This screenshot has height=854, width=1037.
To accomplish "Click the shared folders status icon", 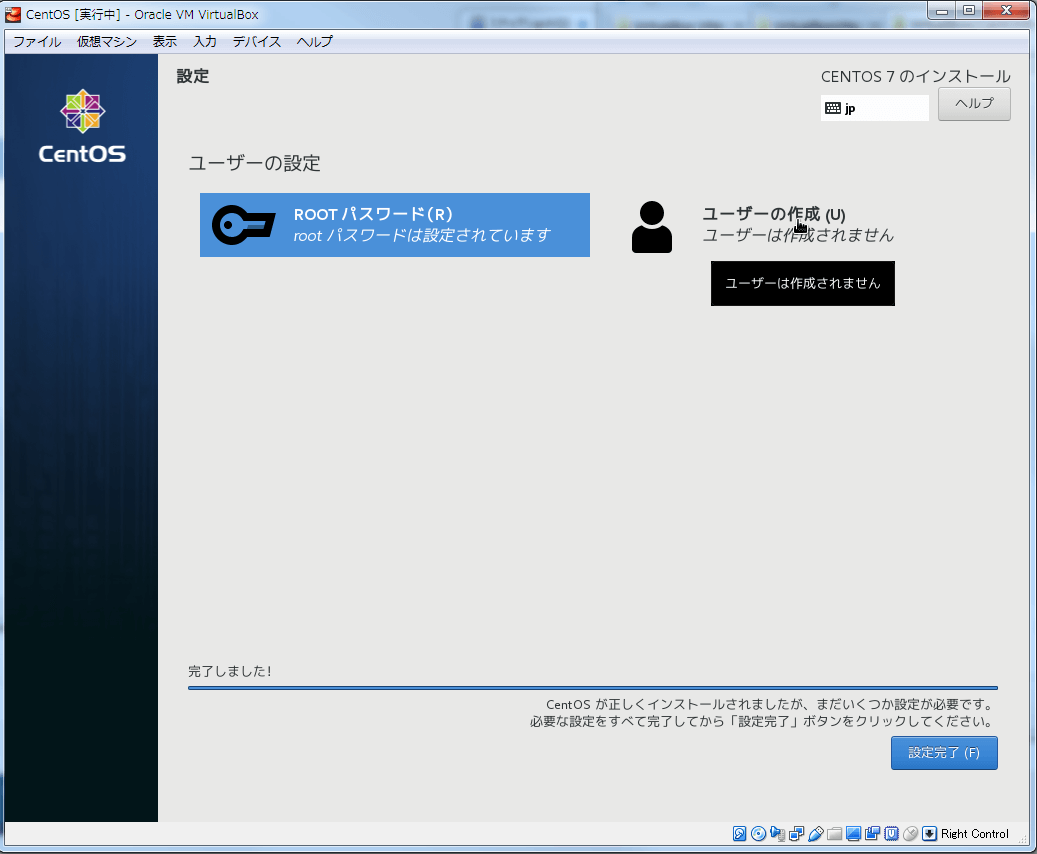I will 833,833.
